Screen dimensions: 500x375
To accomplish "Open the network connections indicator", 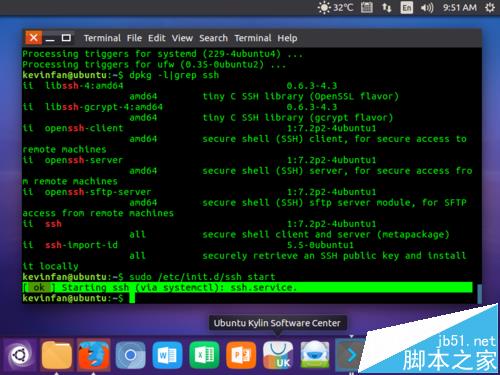I will 386,7.
